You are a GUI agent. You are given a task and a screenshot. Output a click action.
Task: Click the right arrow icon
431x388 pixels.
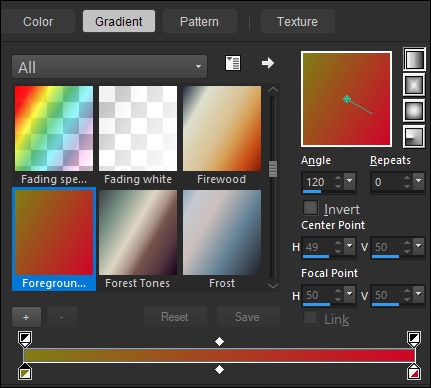point(268,63)
